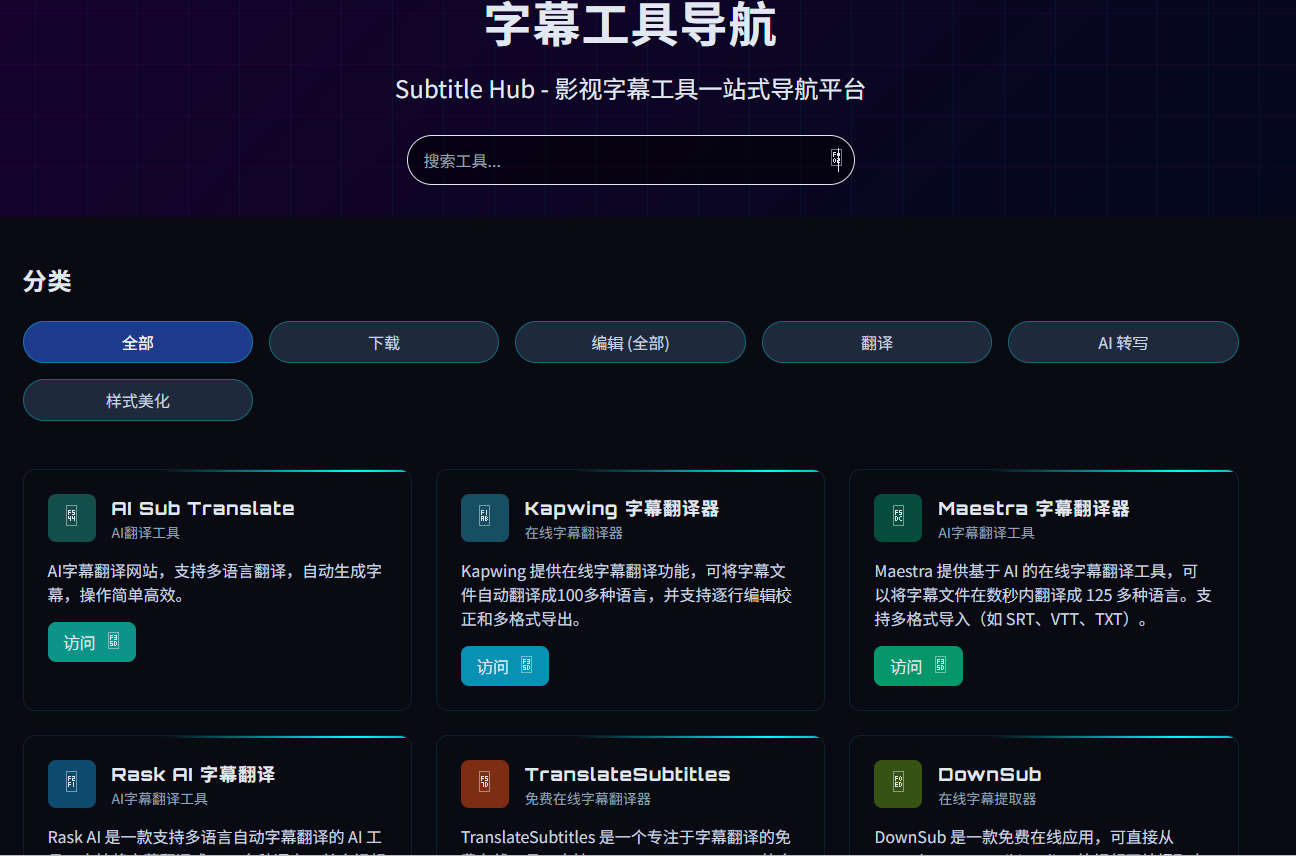Focus the 搜索工具 search field

(x=630, y=160)
